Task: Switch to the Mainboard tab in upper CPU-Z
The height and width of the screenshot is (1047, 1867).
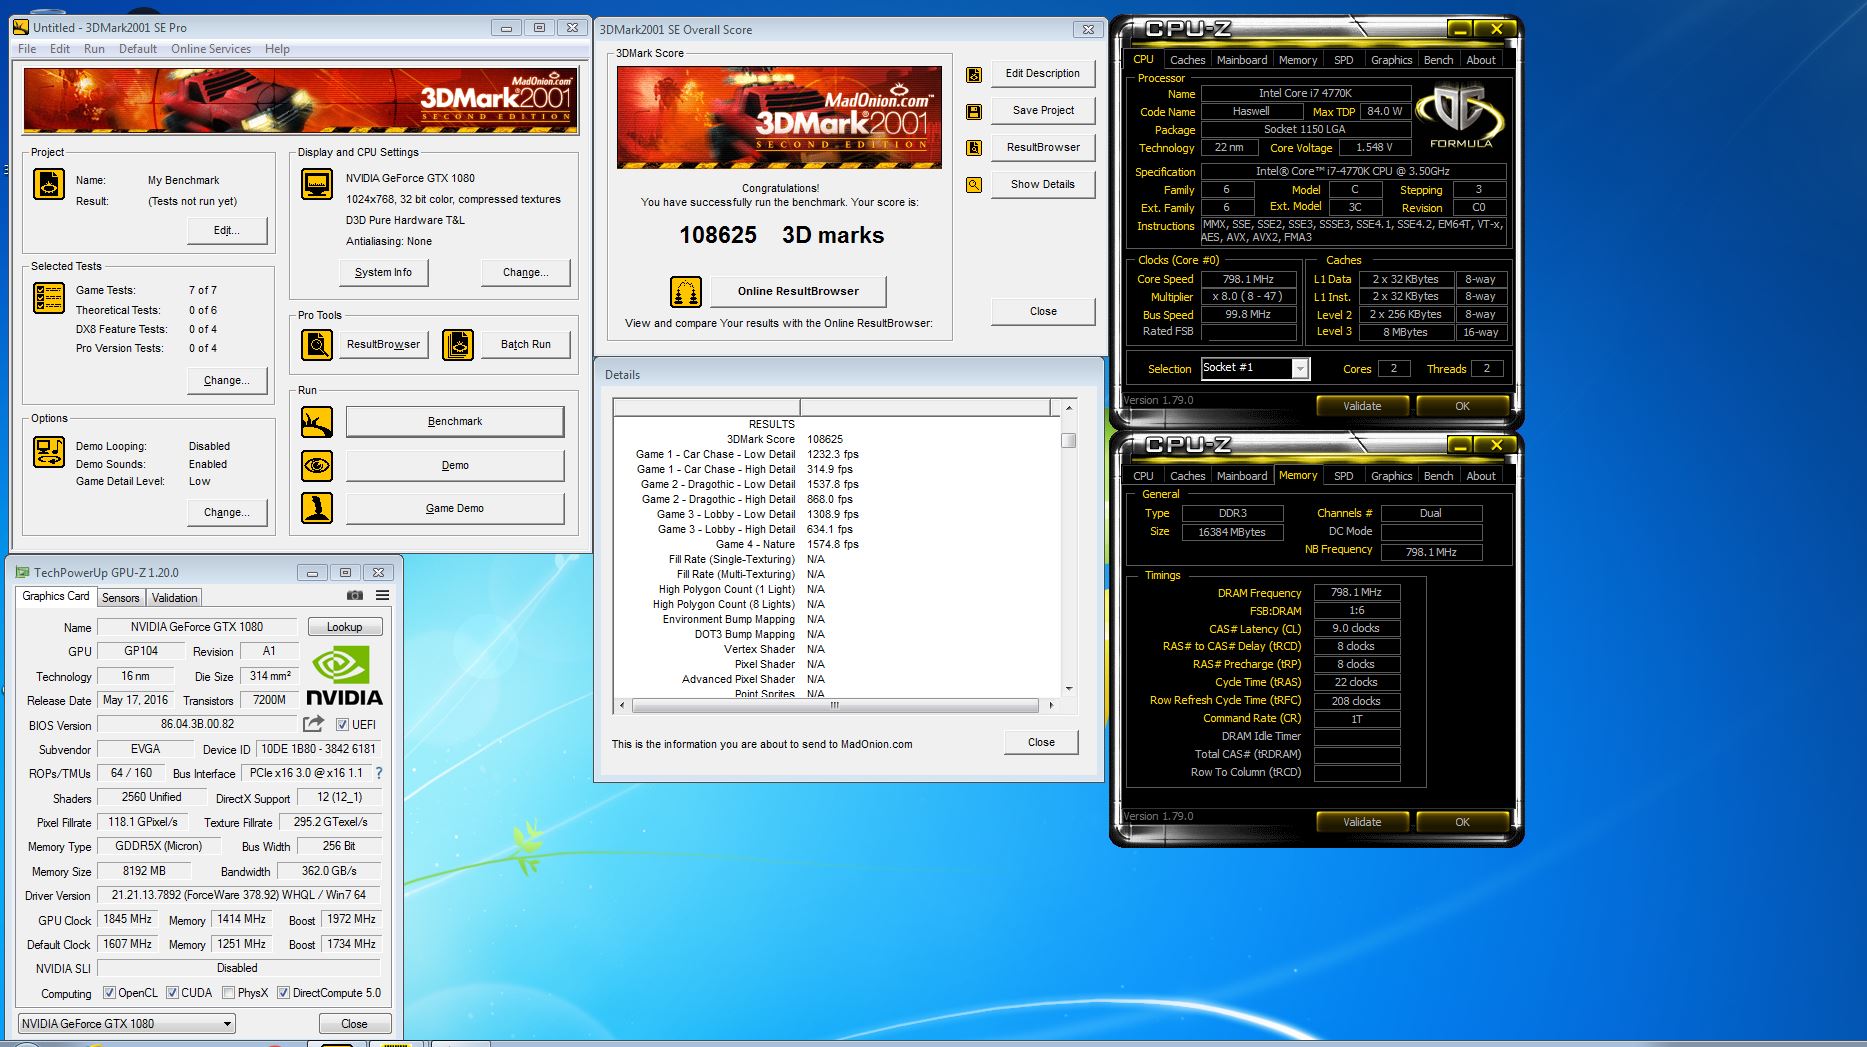Action: [x=1242, y=60]
